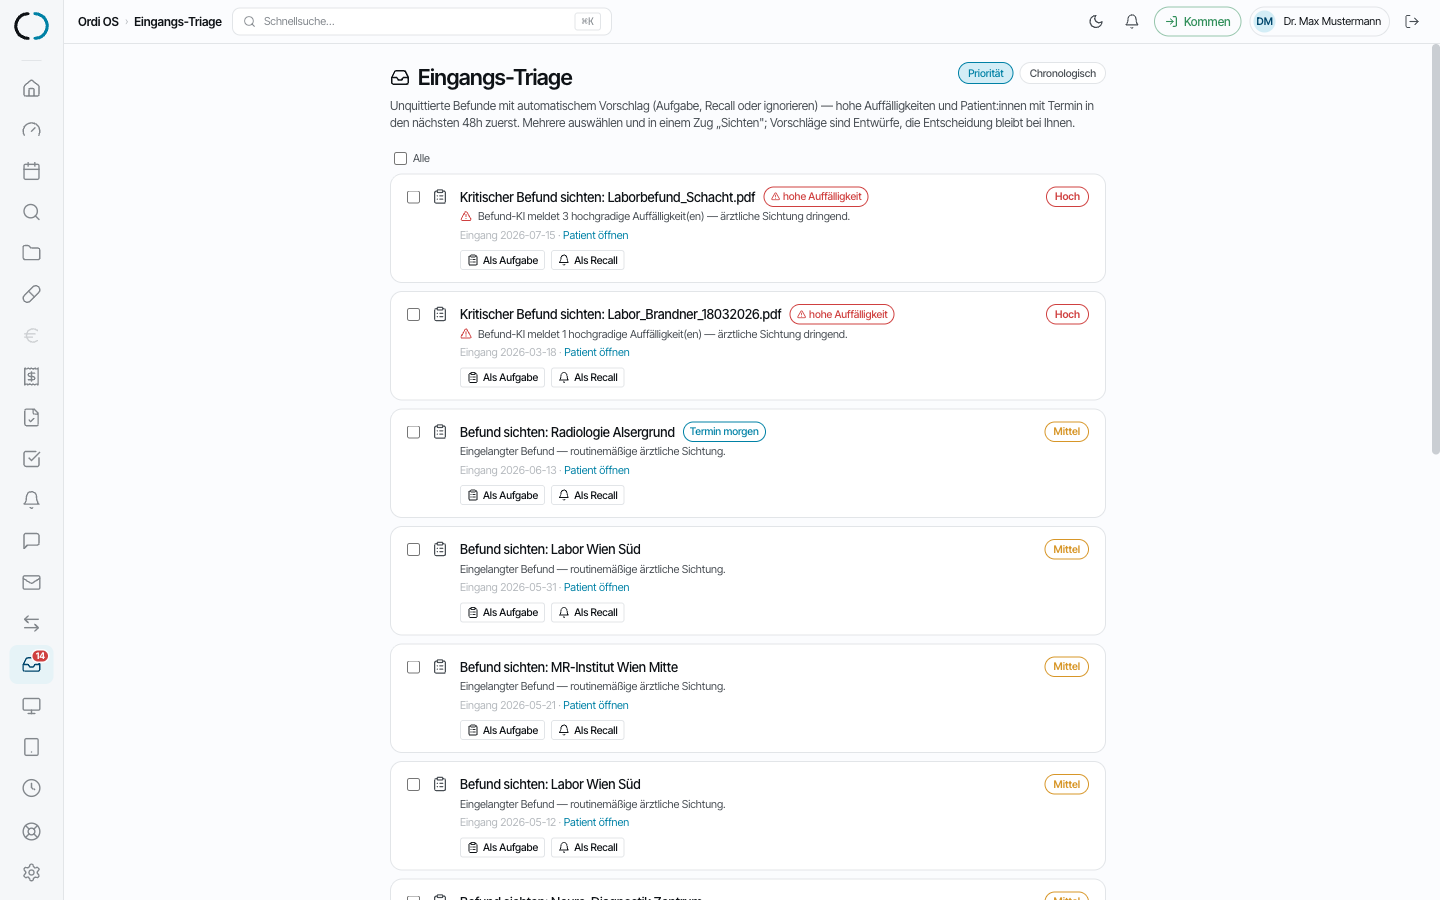This screenshot has height=900, width=1440.
Task: Click Ordi OS breadcrumb
Action: coord(98,21)
